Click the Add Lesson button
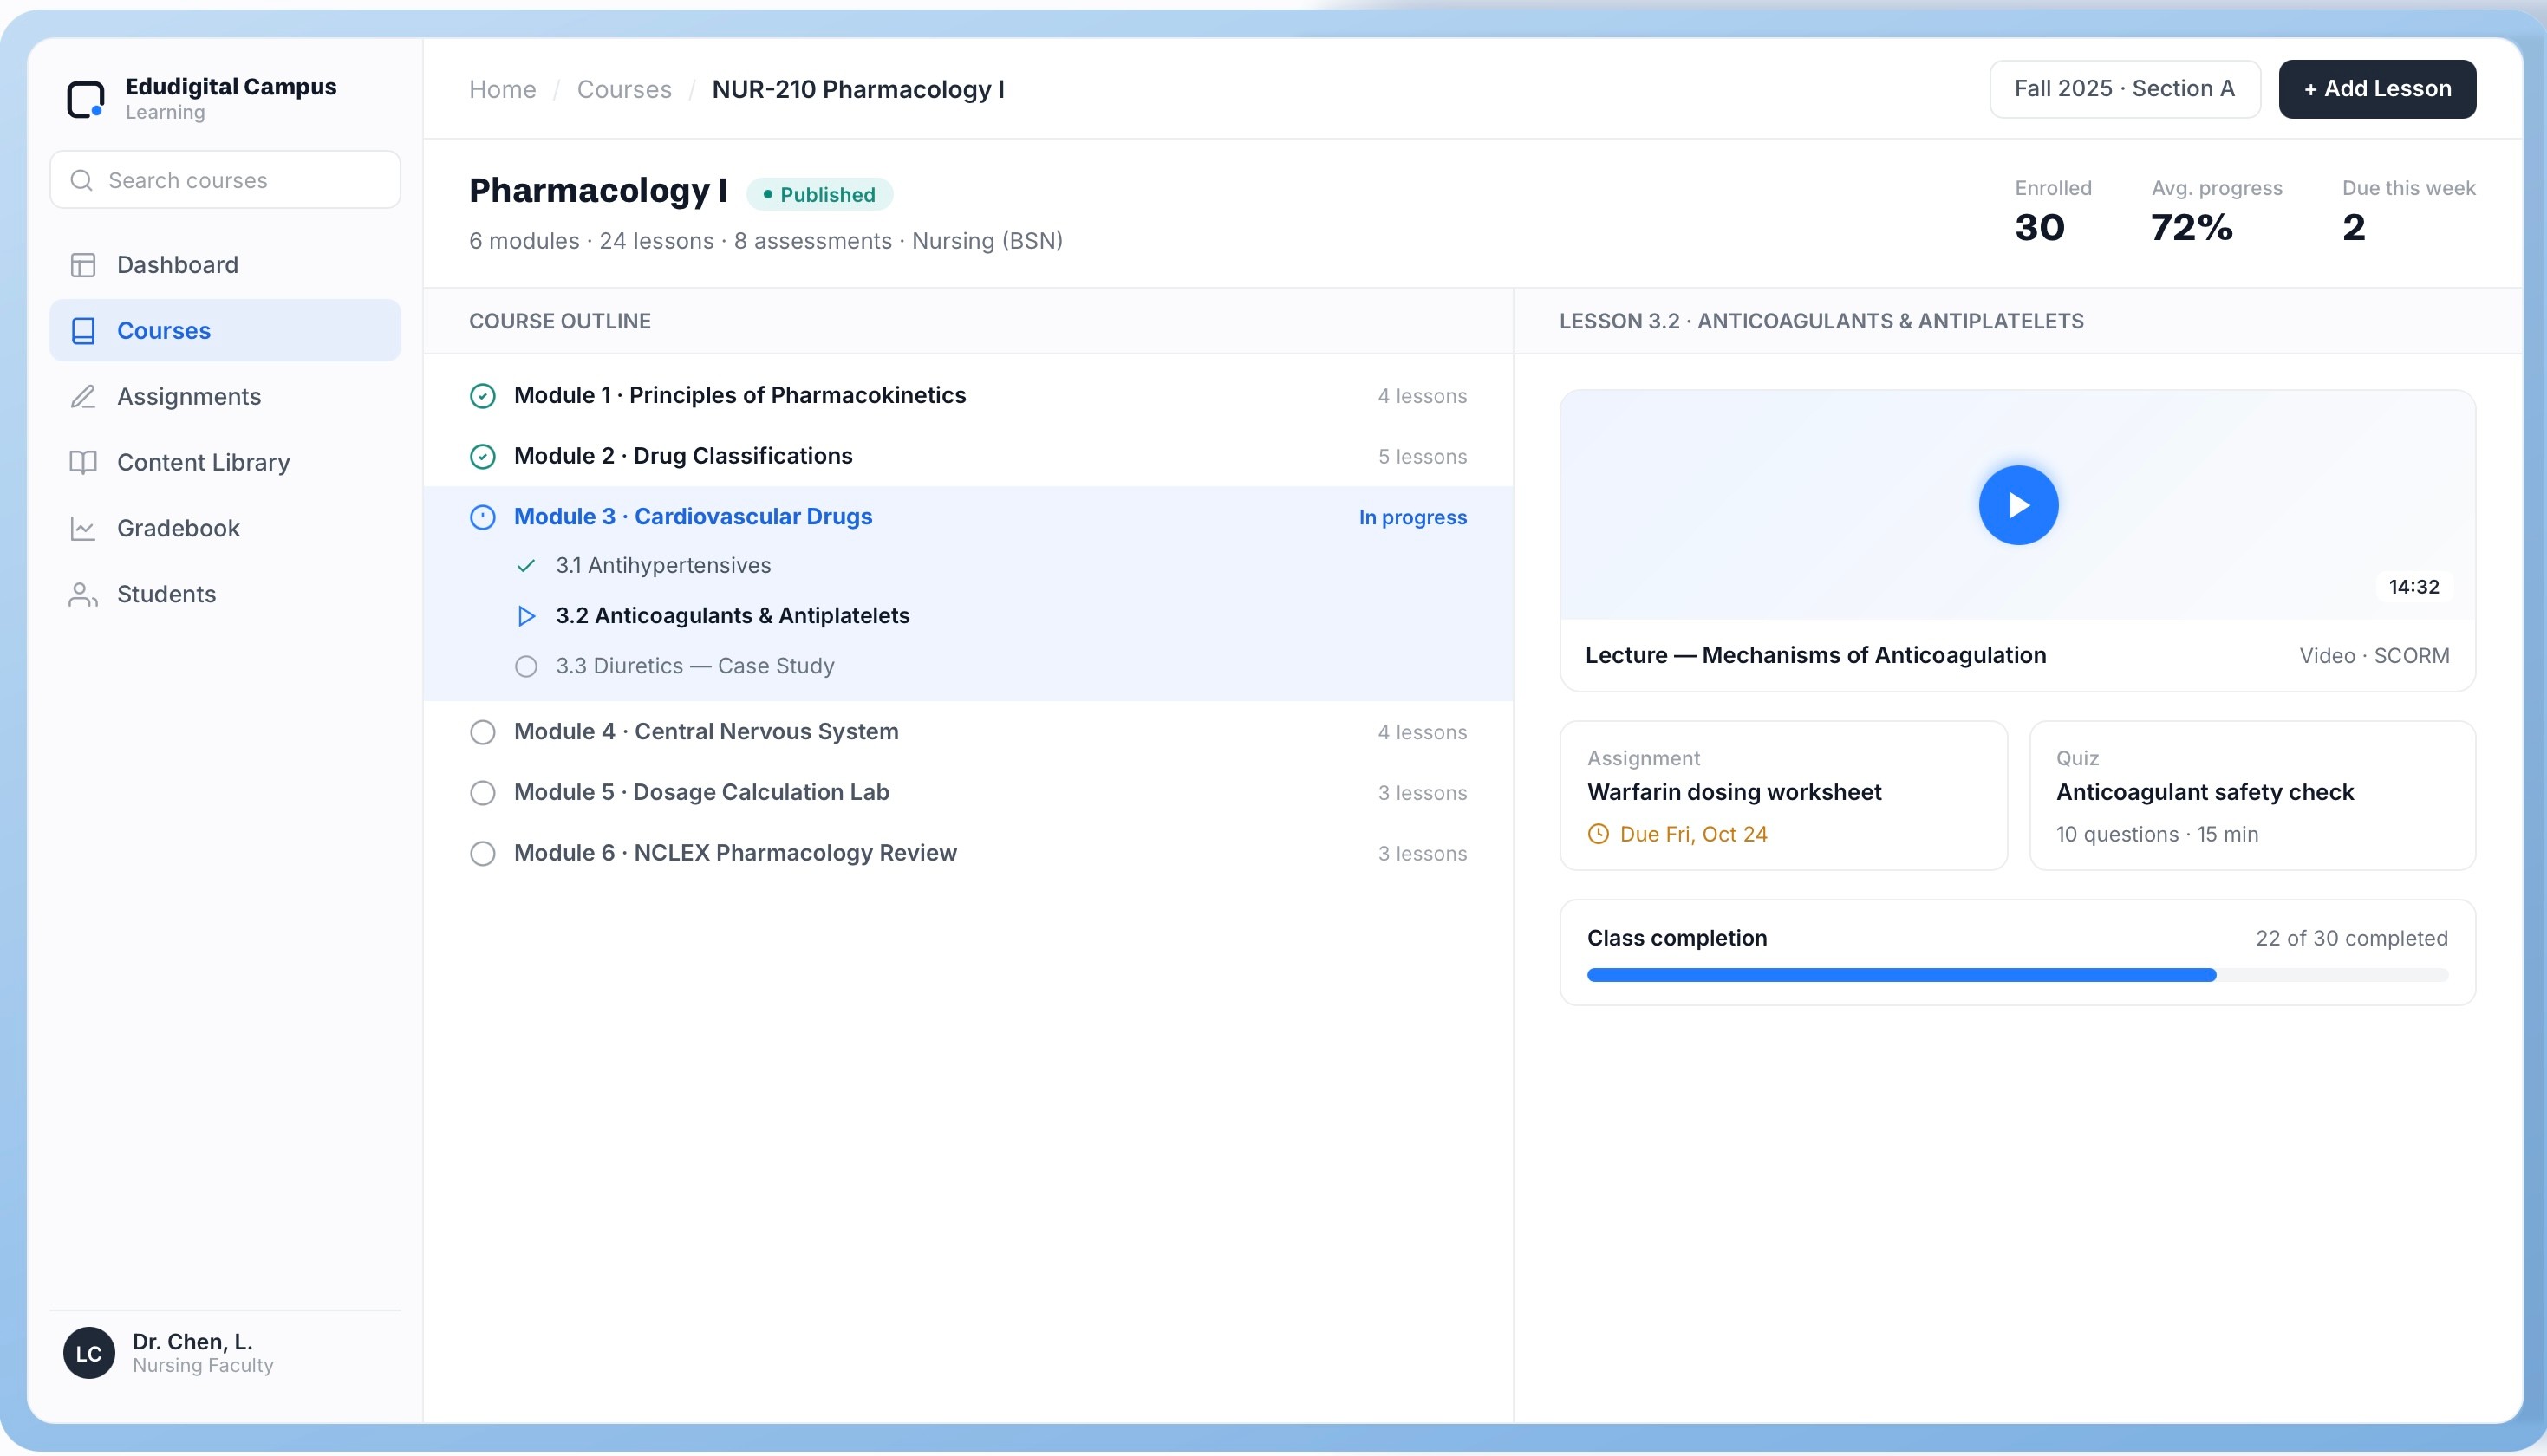 [x=2377, y=89]
